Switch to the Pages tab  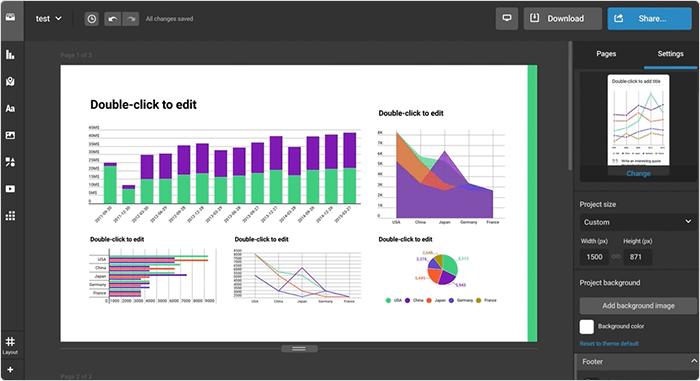point(606,54)
